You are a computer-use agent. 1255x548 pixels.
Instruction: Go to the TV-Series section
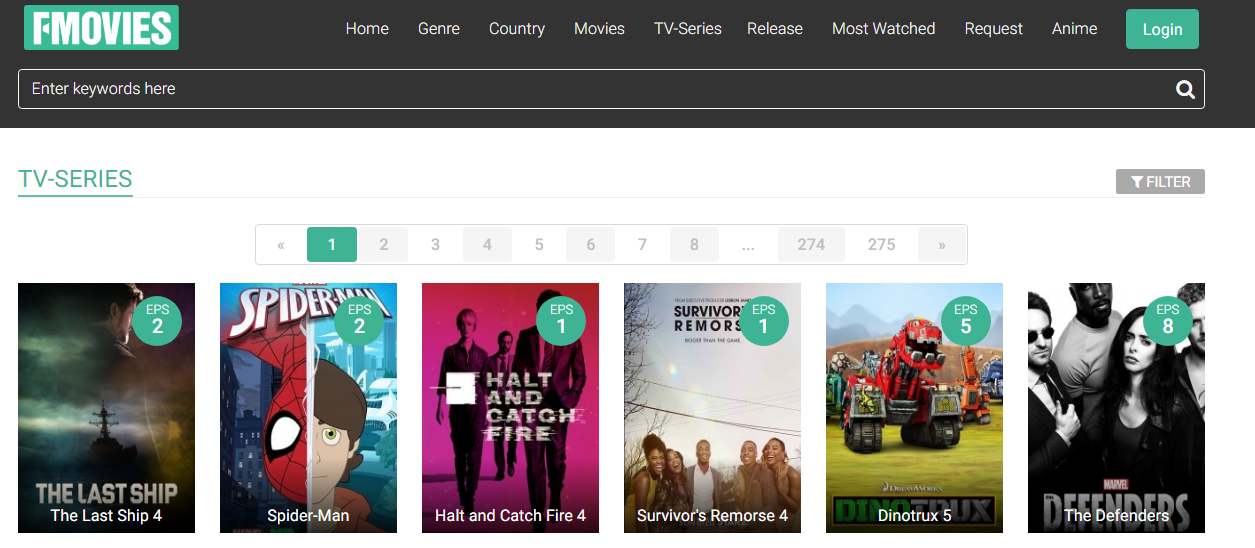688,29
